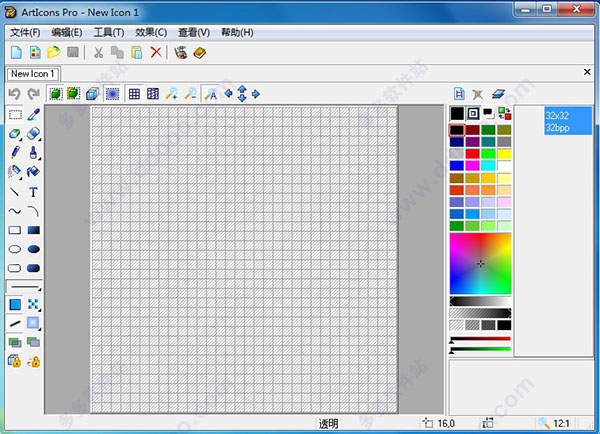This screenshot has width=600, height=434.
Task: Zoom out with the magnifier minus icon
Action: (x=191, y=94)
